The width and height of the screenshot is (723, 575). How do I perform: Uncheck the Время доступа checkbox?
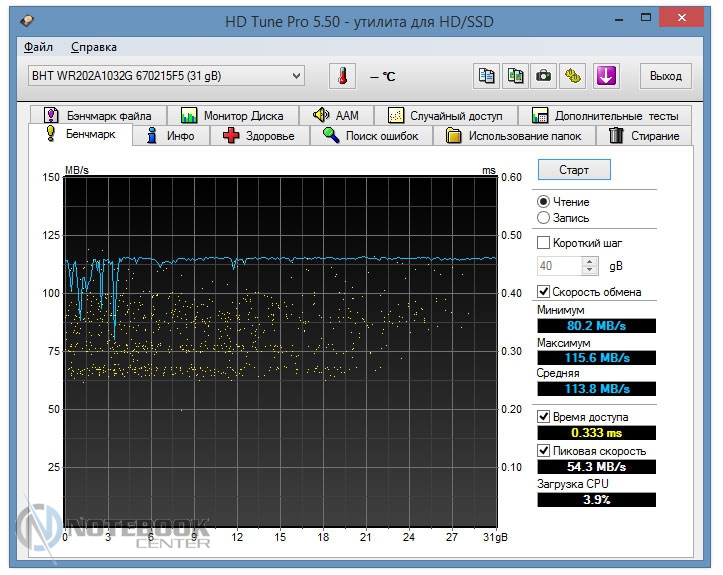coord(544,416)
